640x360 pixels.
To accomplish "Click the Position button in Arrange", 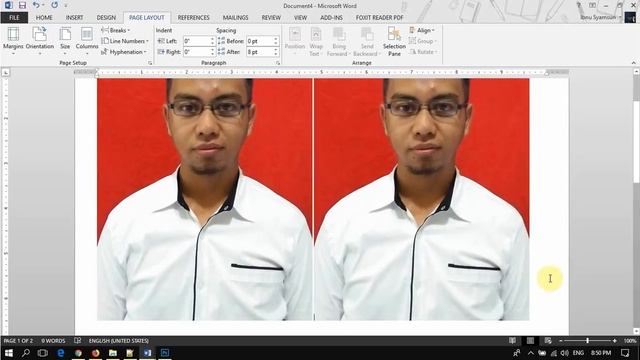I will tap(295, 41).
